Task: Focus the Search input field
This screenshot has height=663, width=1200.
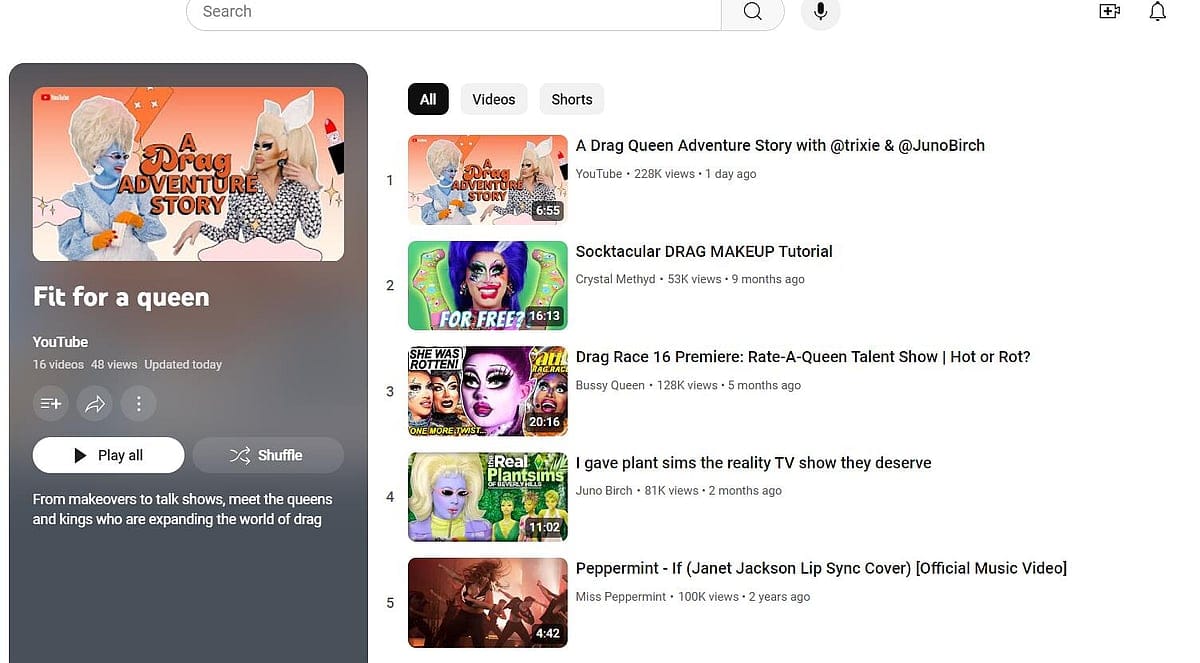Action: (x=454, y=12)
